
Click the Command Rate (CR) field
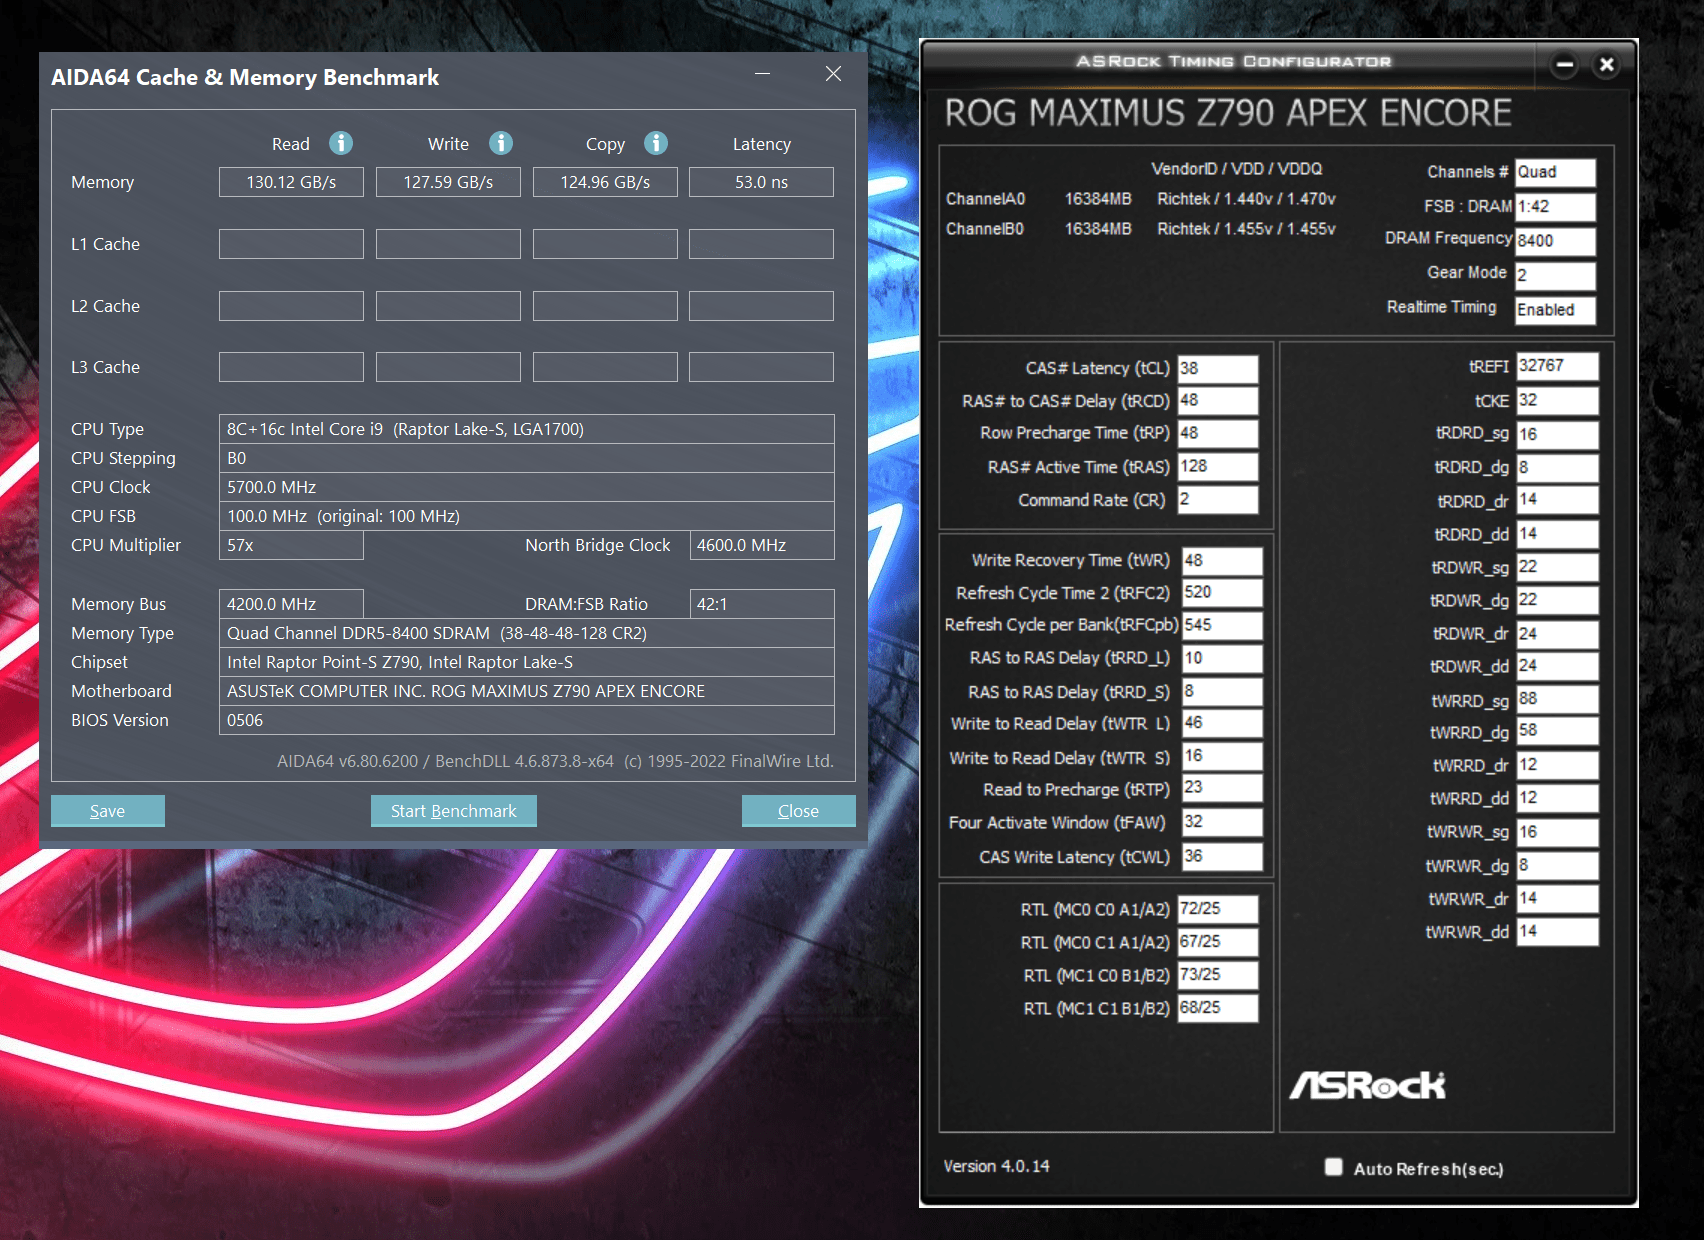tap(1217, 499)
